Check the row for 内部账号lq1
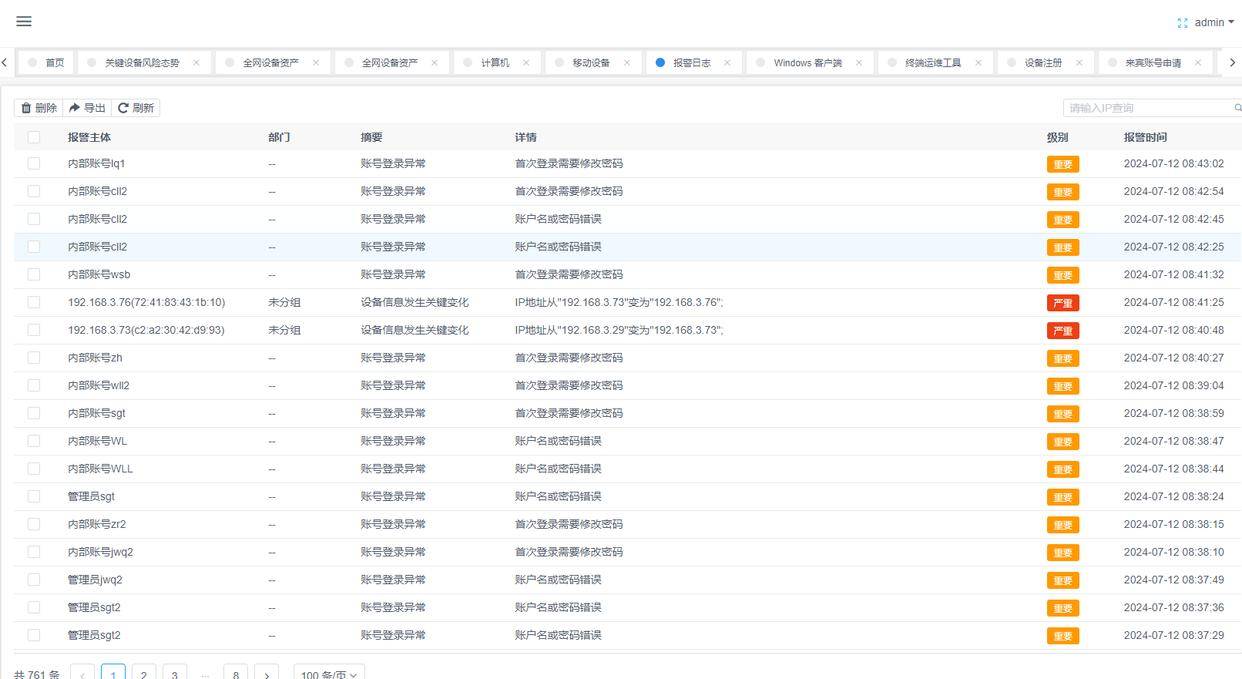Image resolution: width=1242 pixels, height=679 pixels. pyautogui.click(x=34, y=163)
